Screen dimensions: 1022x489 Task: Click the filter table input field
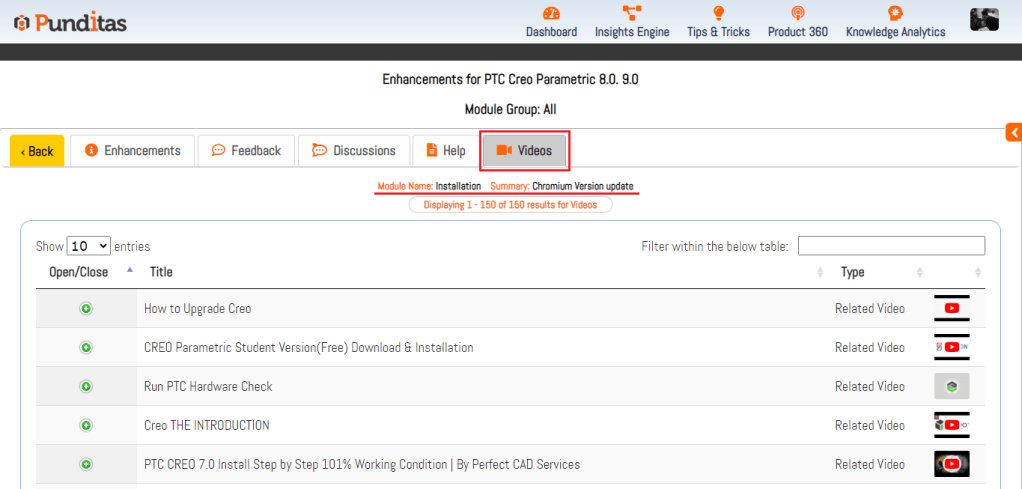(891, 246)
